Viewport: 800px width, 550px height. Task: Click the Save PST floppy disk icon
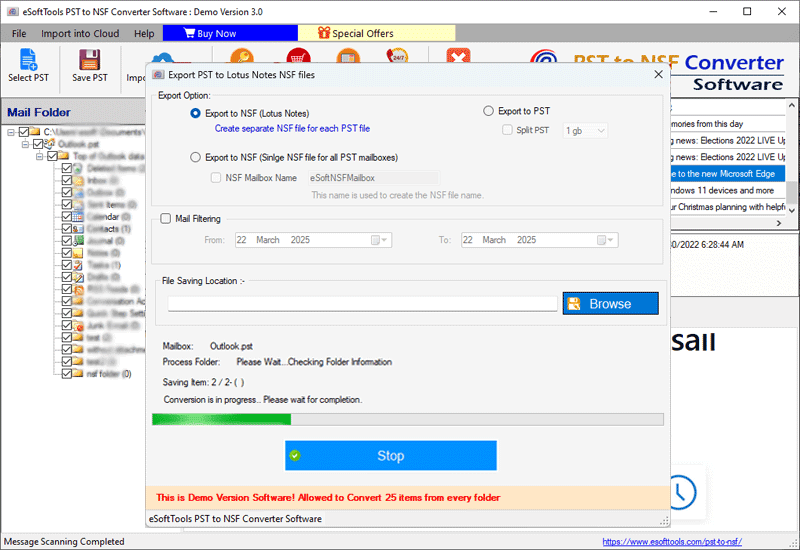[x=89, y=60]
